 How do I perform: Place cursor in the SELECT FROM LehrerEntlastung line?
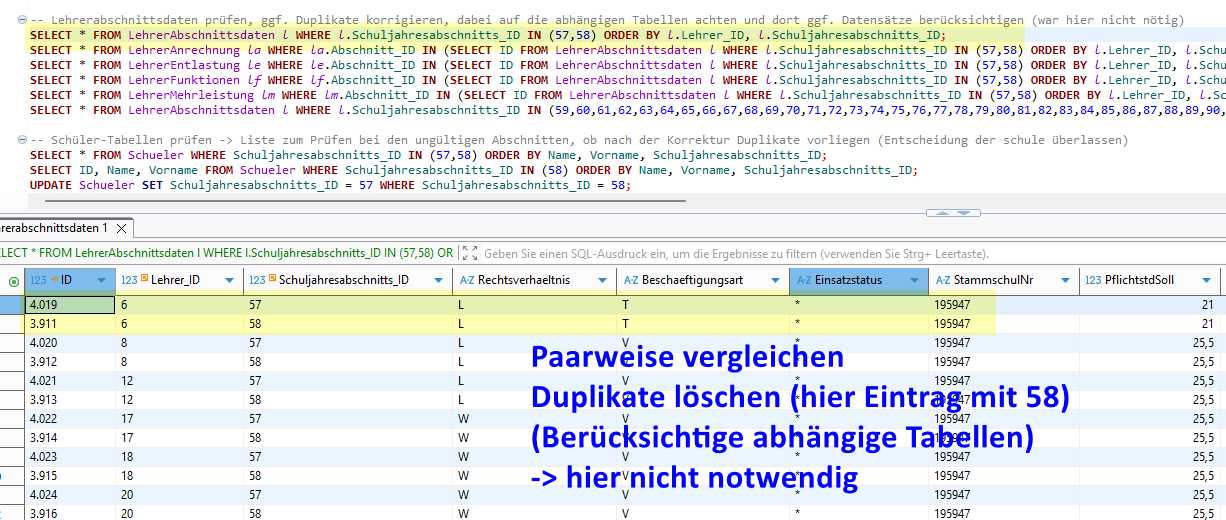click(x=627, y=65)
